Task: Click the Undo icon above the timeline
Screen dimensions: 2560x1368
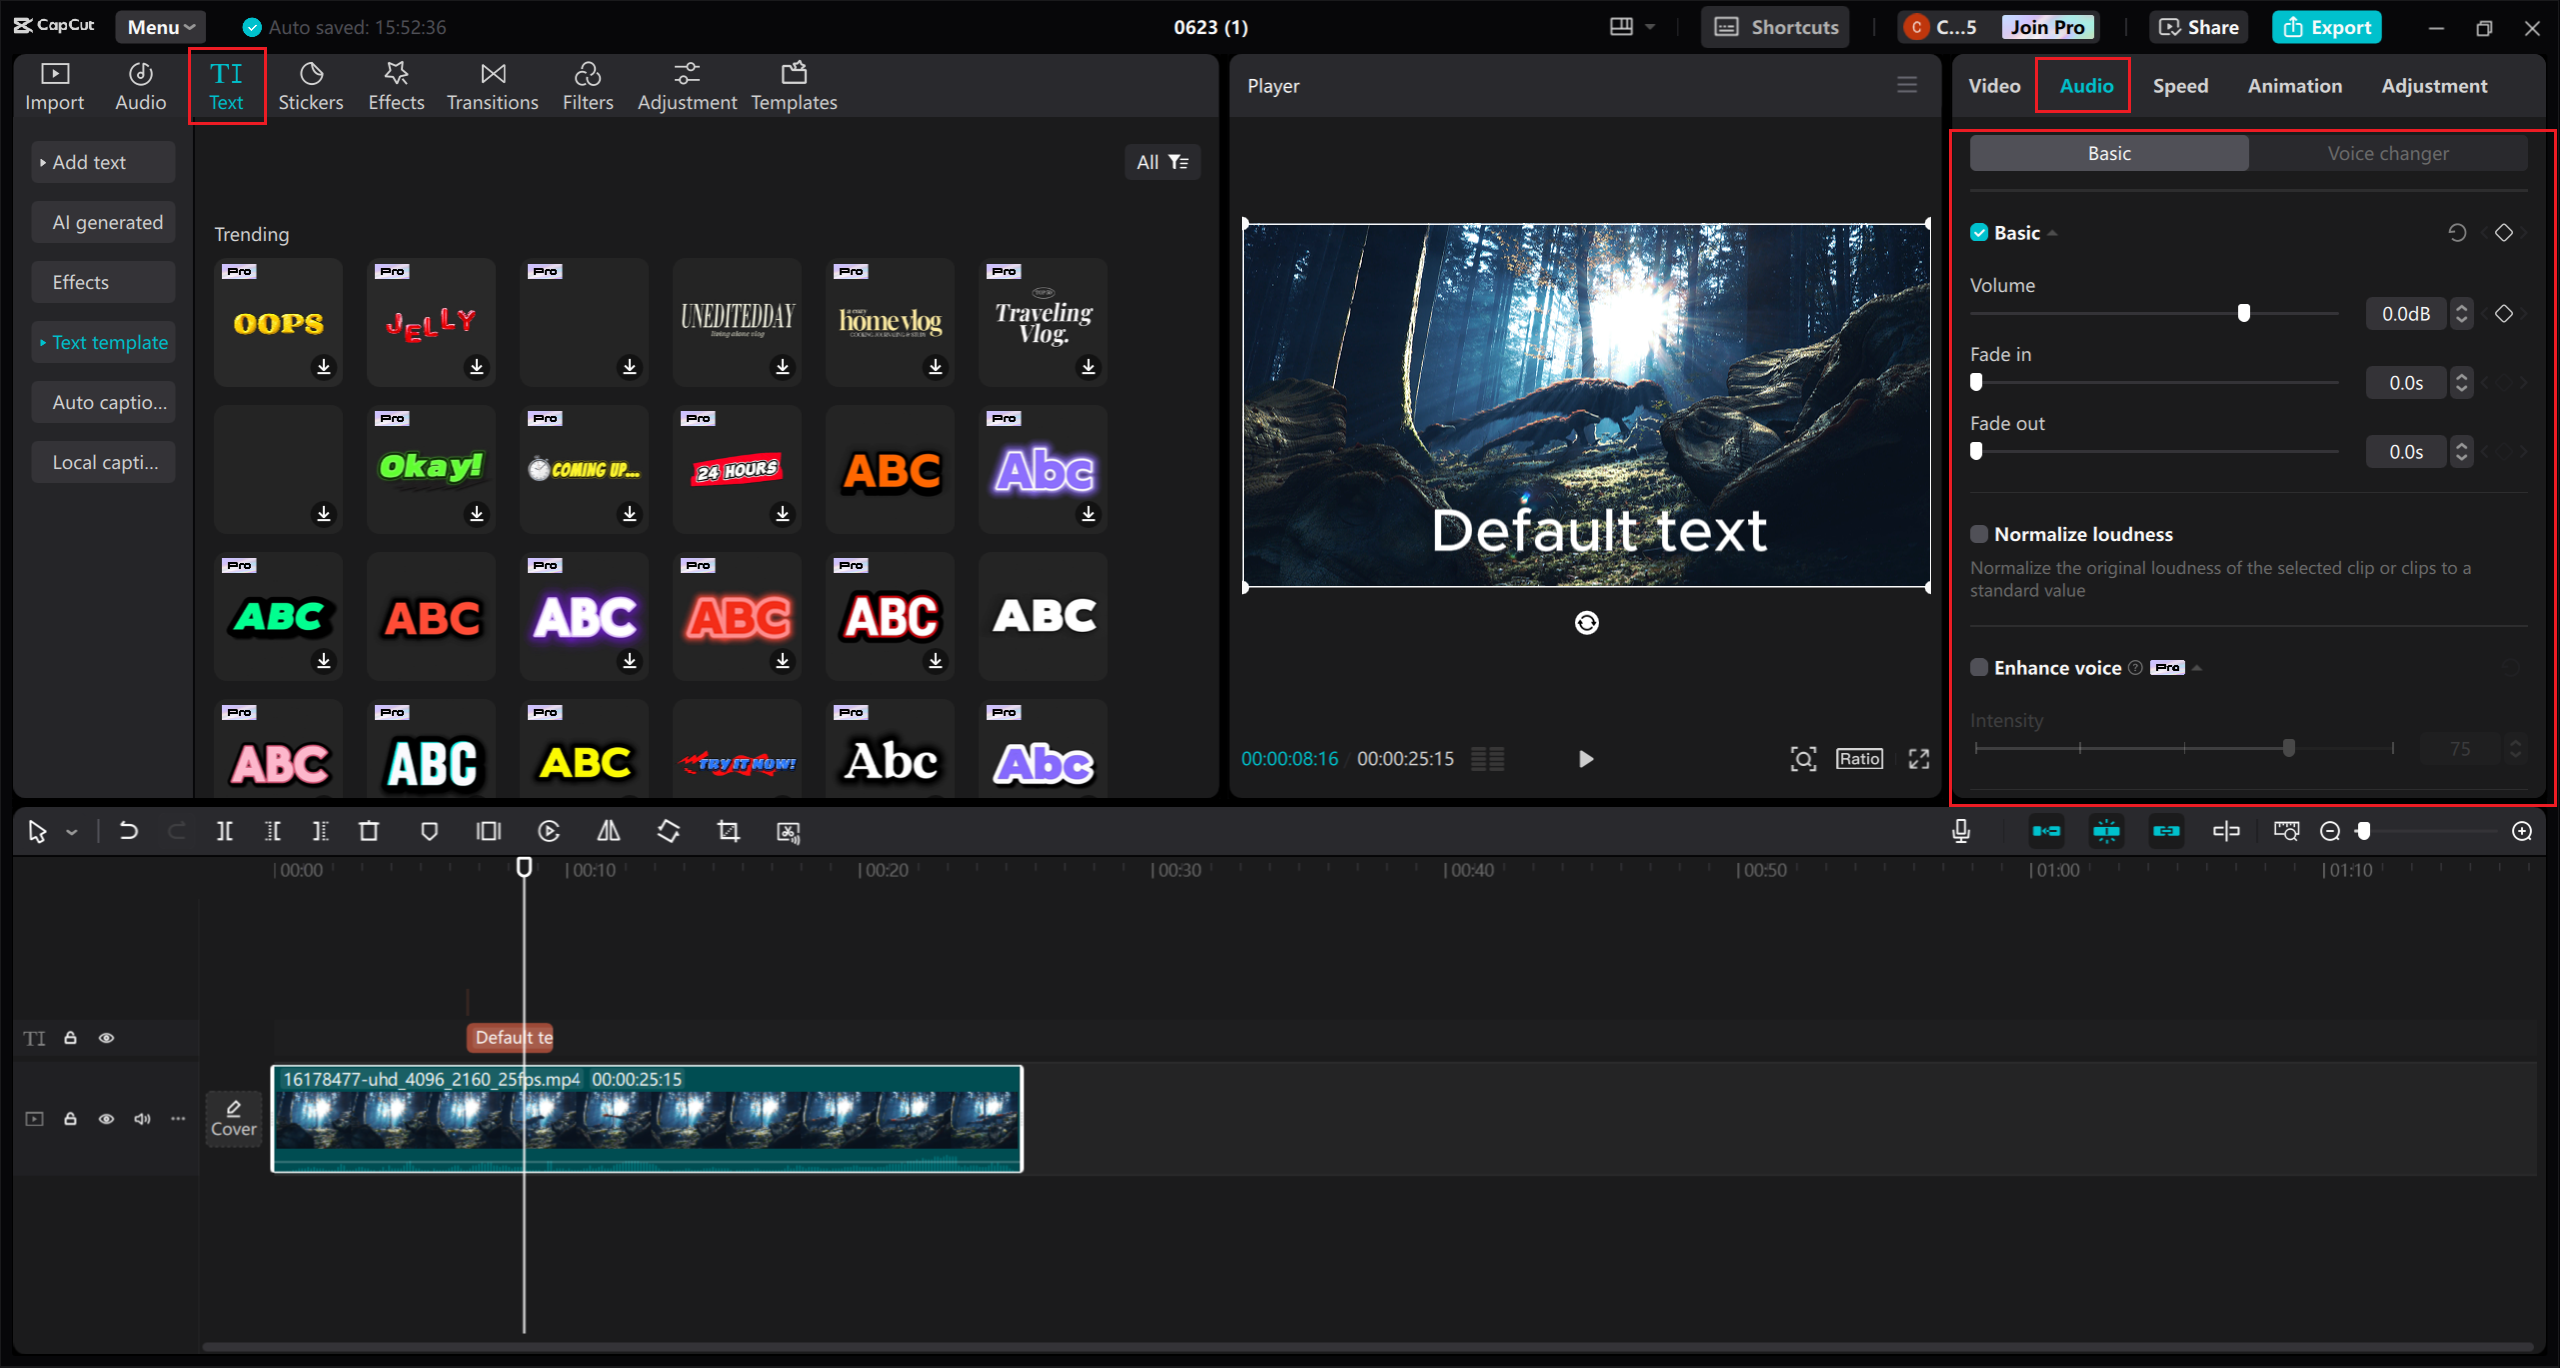Action: 128,831
